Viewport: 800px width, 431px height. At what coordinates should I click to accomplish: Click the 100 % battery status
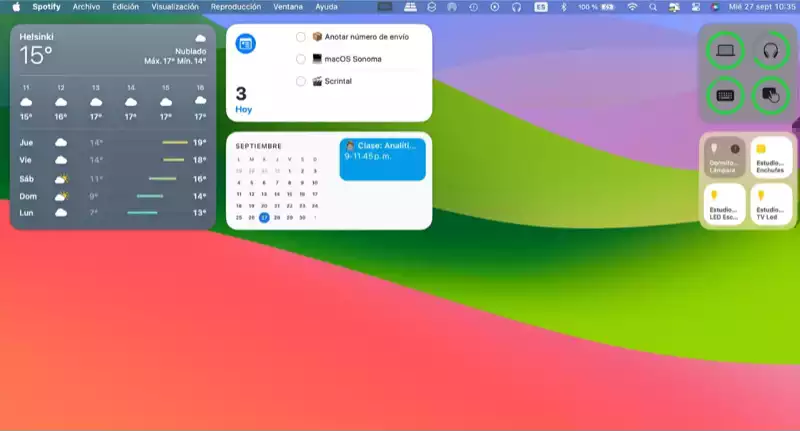tap(596, 7)
